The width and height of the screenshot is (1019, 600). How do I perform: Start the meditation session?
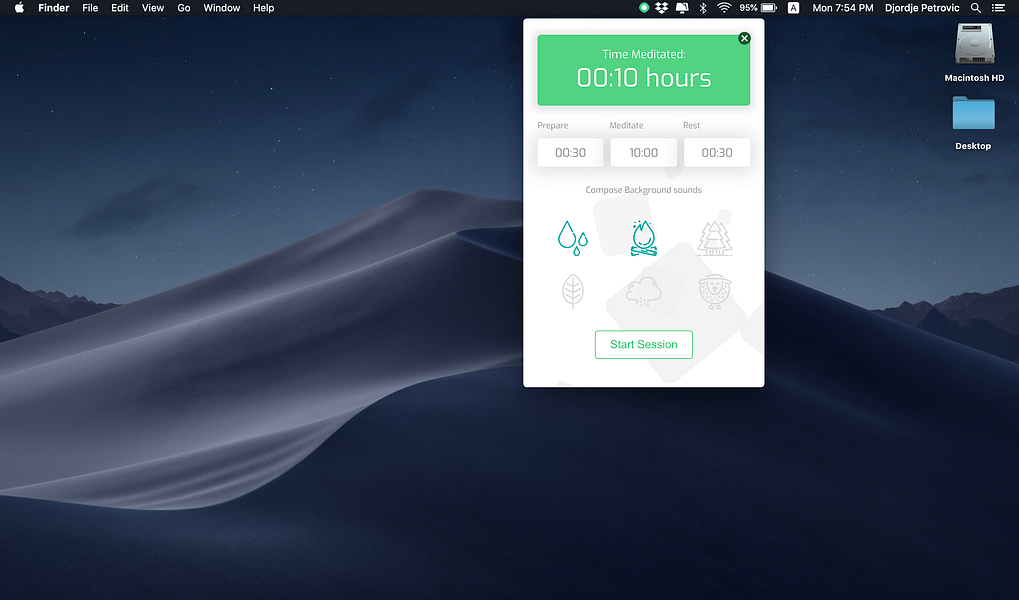pos(643,345)
